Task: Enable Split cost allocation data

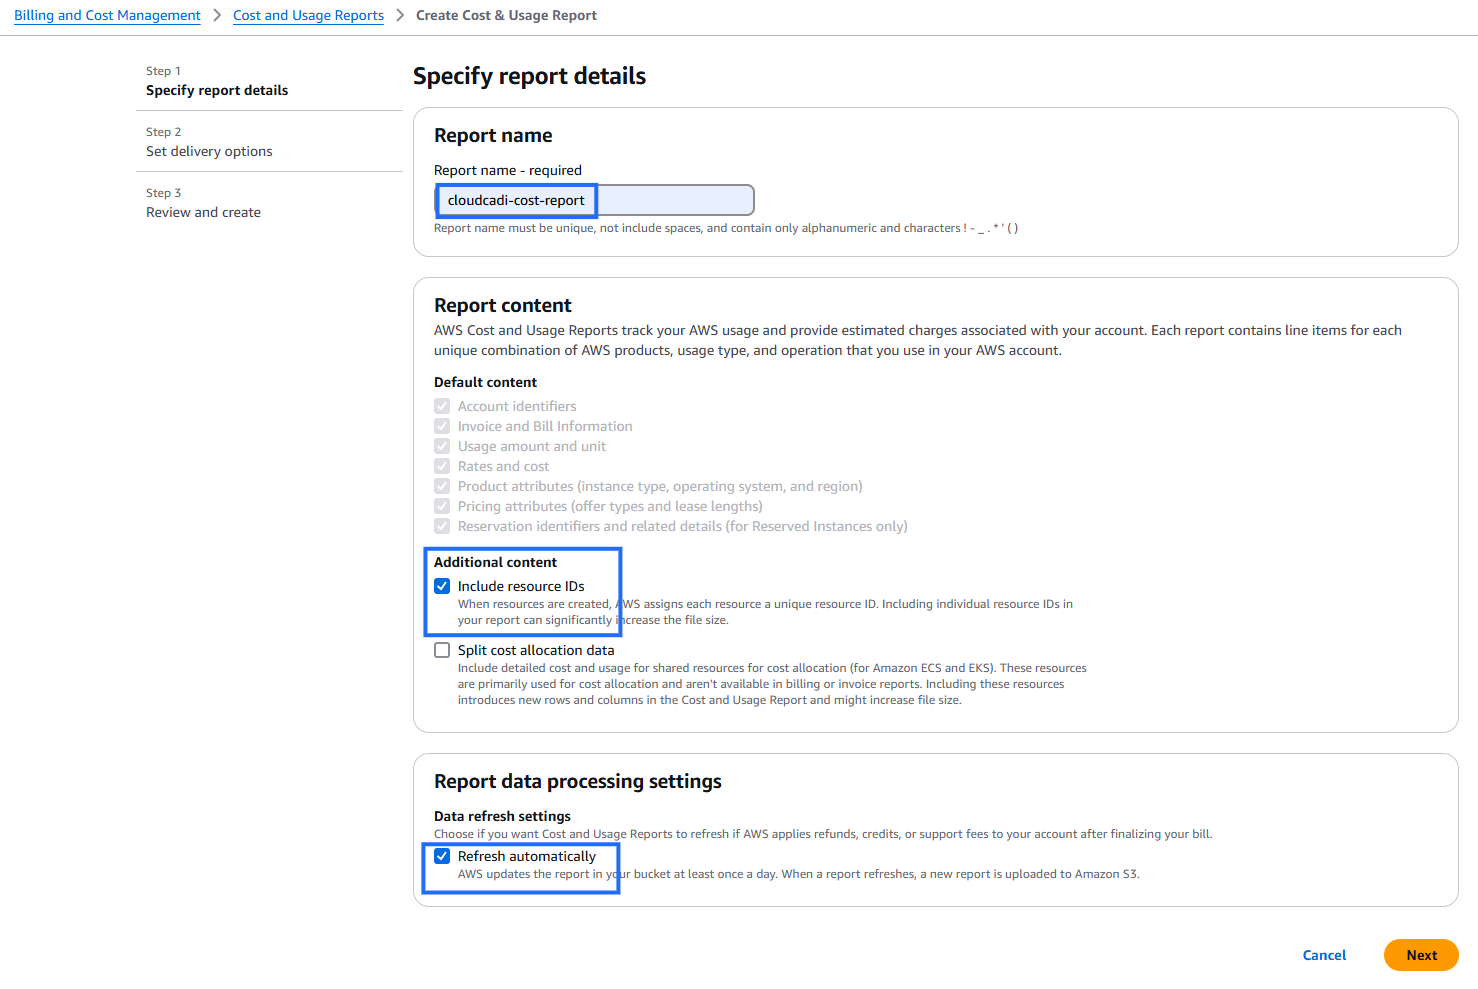Action: click(x=442, y=649)
